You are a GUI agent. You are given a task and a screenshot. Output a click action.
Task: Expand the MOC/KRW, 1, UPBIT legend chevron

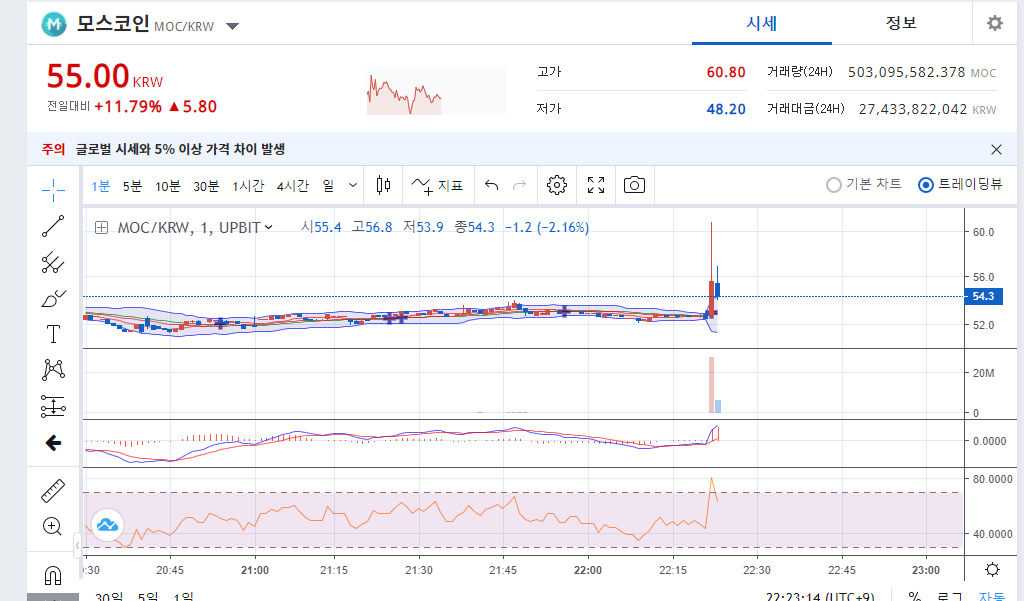268,227
